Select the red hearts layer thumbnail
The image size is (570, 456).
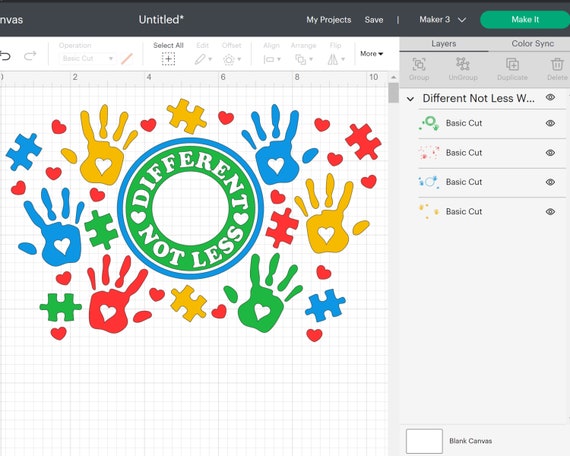point(429,153)
